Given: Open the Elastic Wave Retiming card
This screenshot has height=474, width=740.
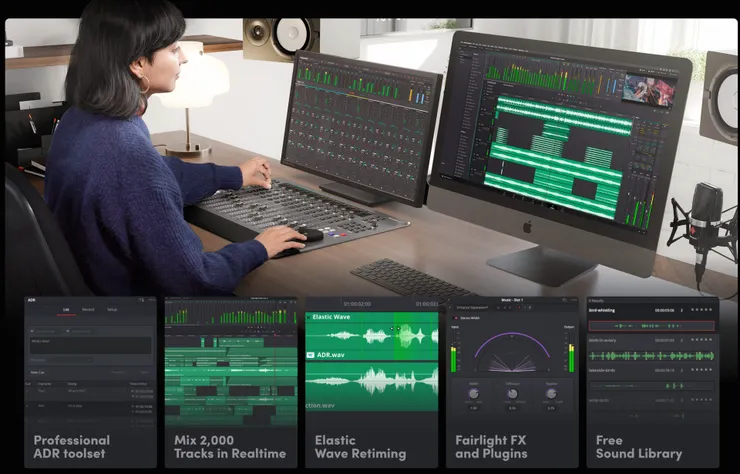Looking at the screenshot, I should [371, 382].
